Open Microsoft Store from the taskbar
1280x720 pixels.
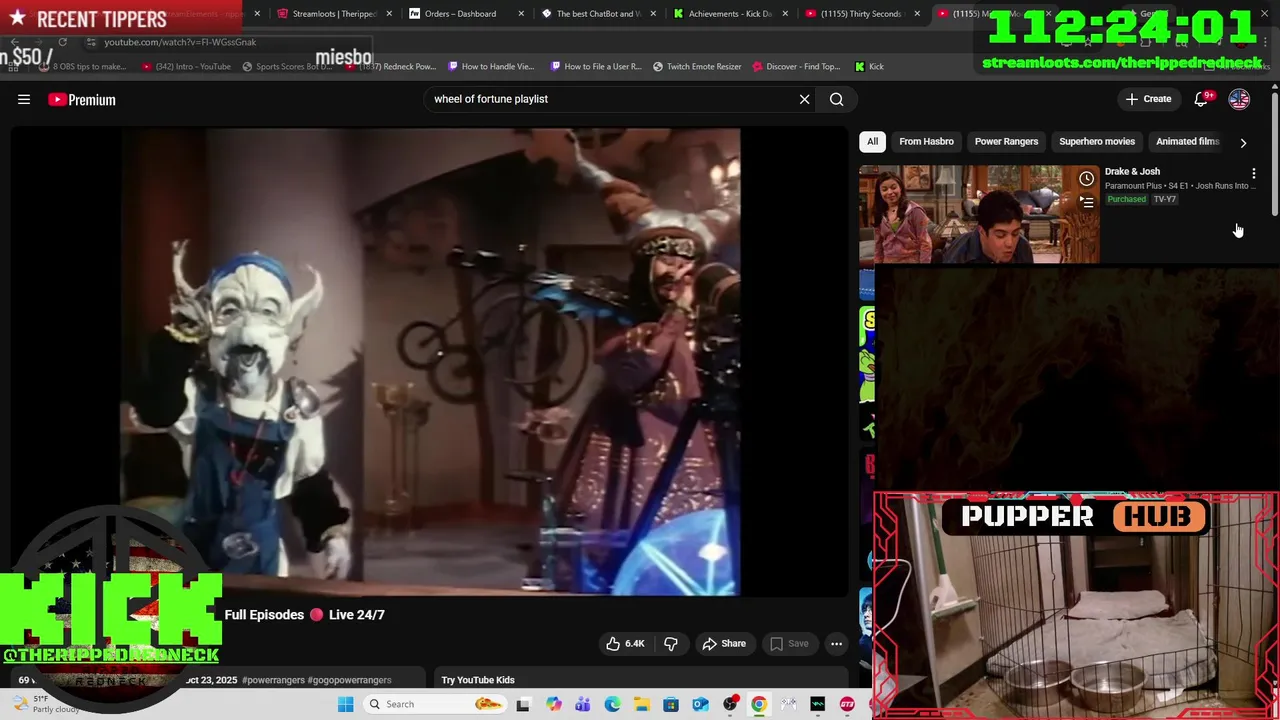671,704
